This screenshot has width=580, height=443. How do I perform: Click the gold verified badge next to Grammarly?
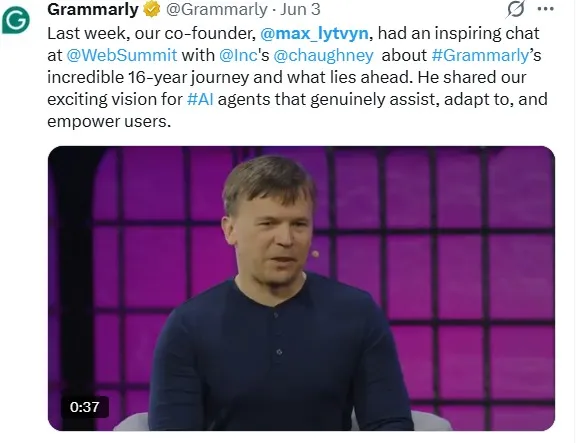[151, 10]
